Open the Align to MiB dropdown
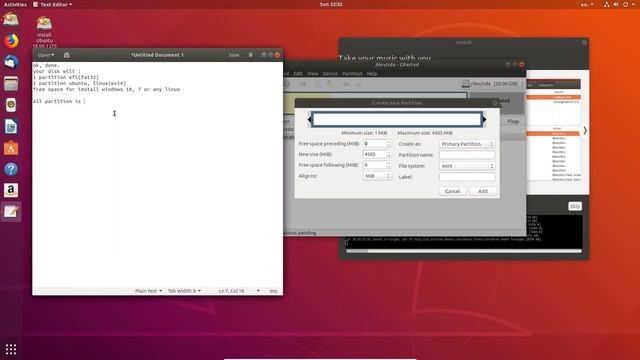Screen dimensions: 640x360 377,176
